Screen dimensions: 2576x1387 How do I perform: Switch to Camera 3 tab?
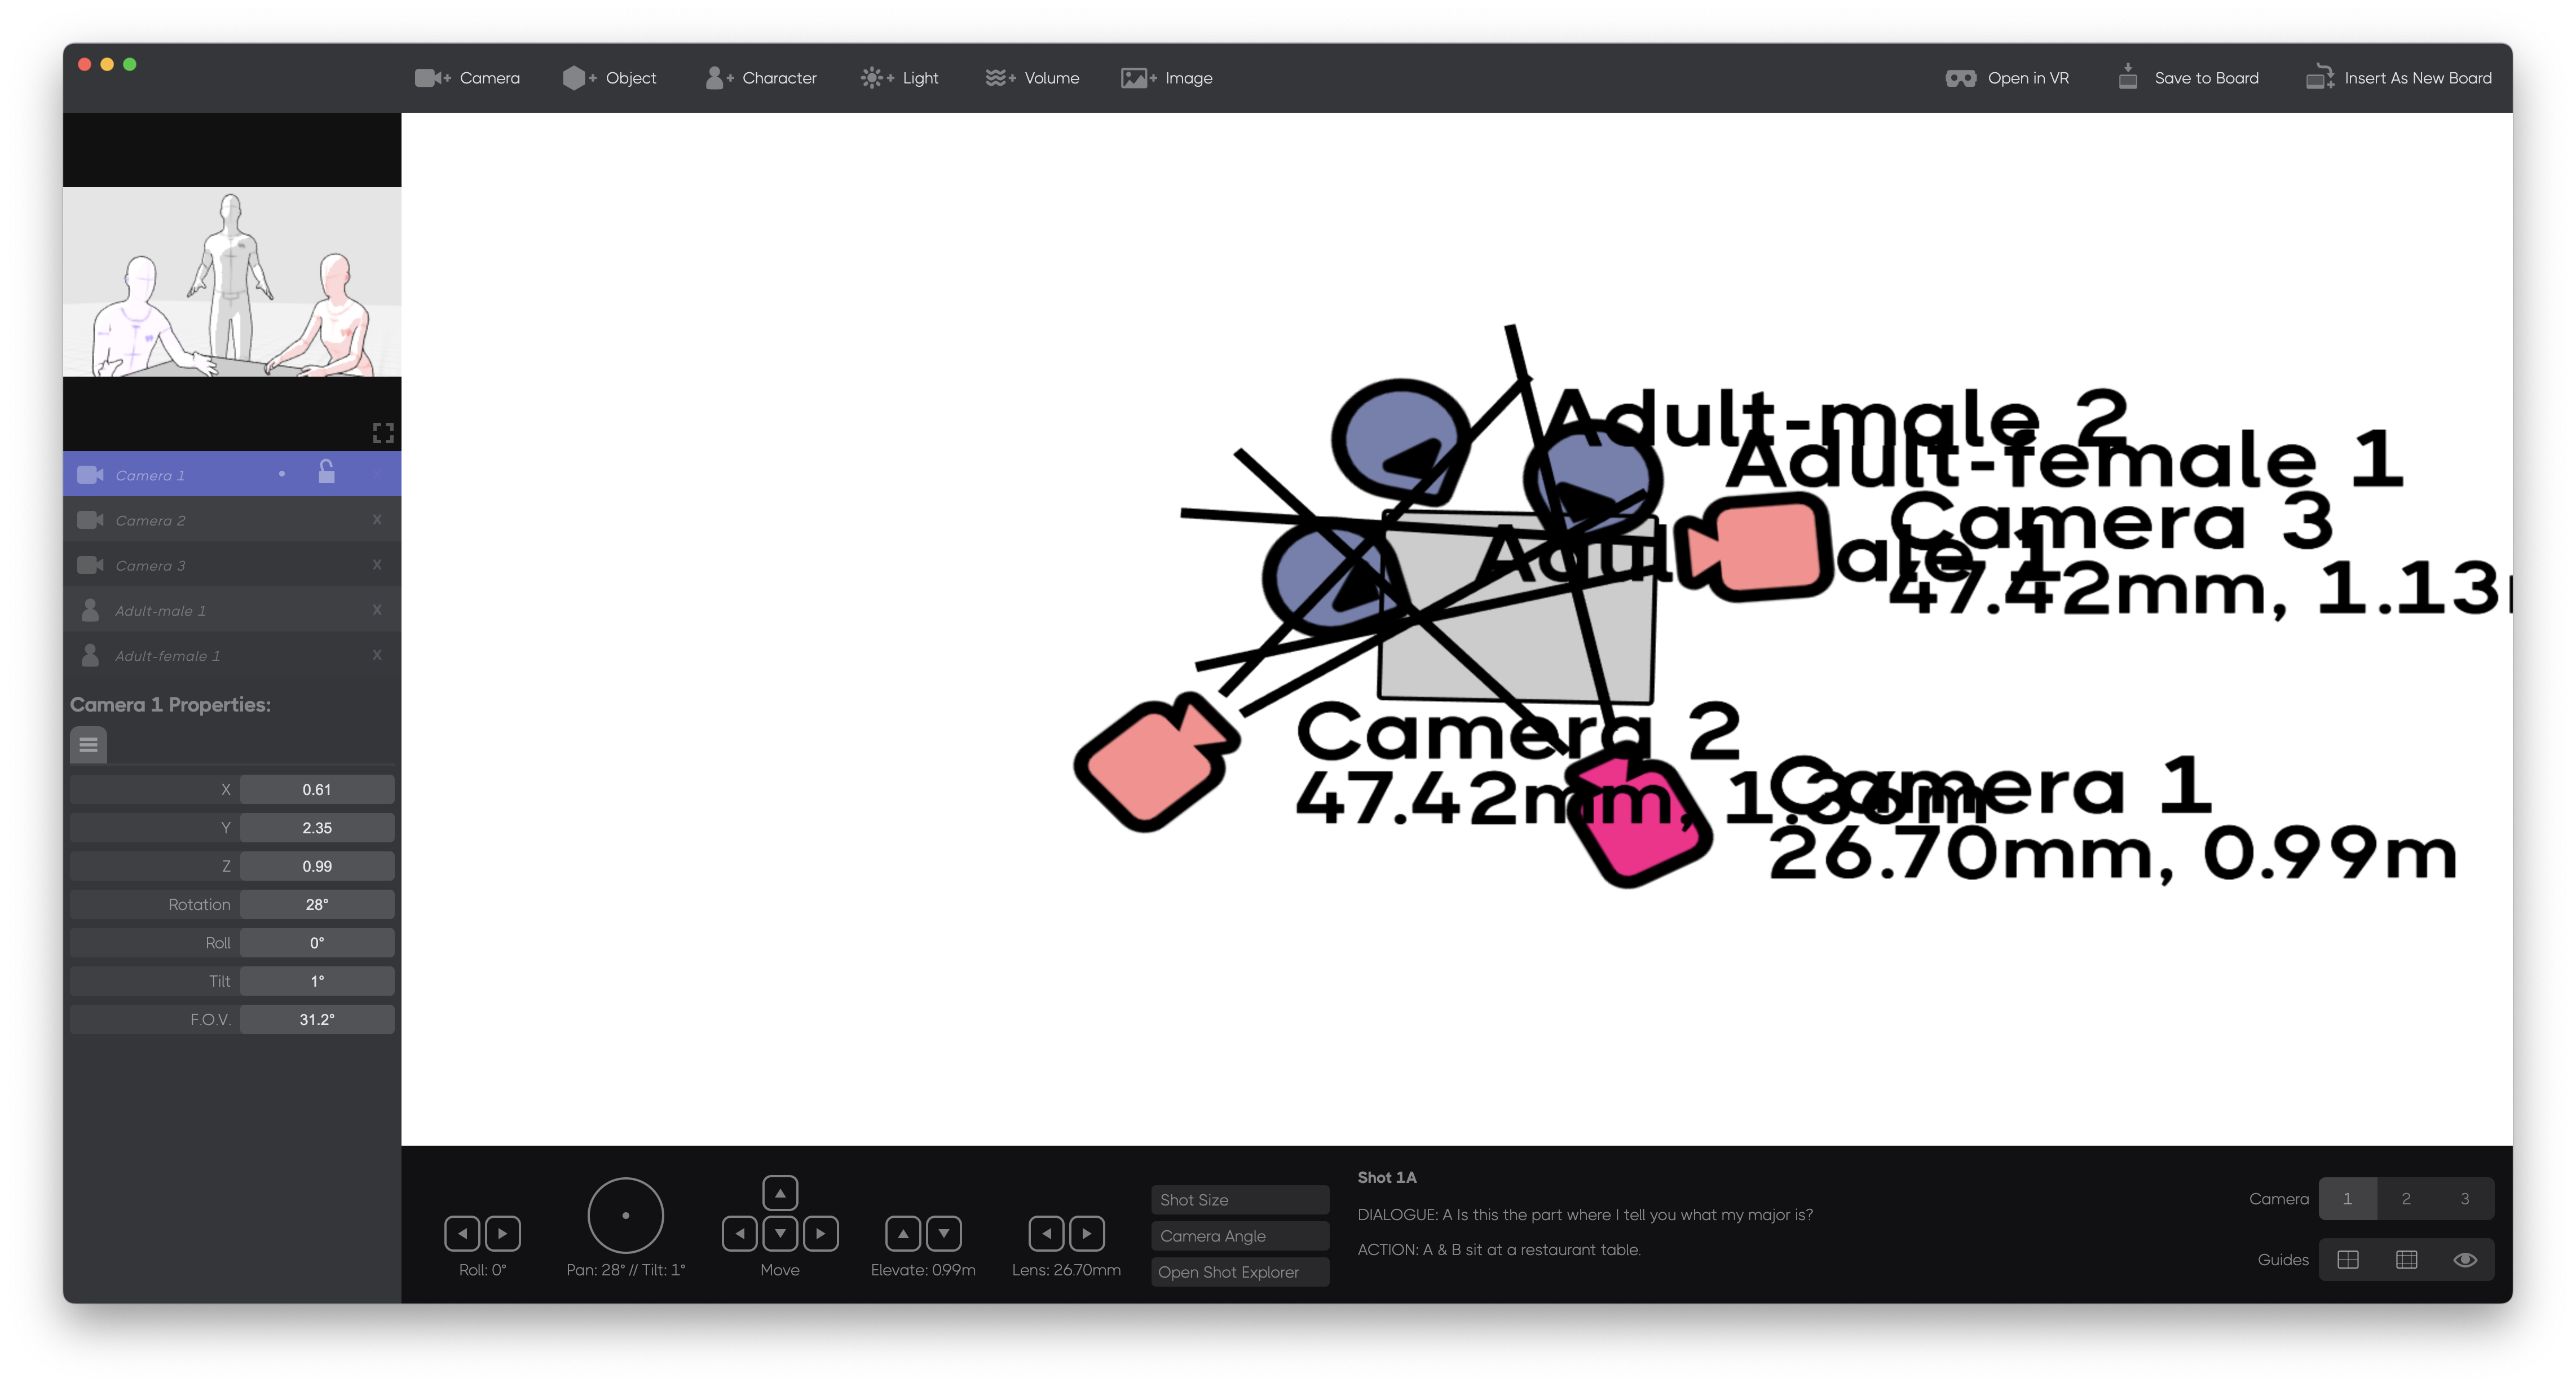tap(2464, 1199)
